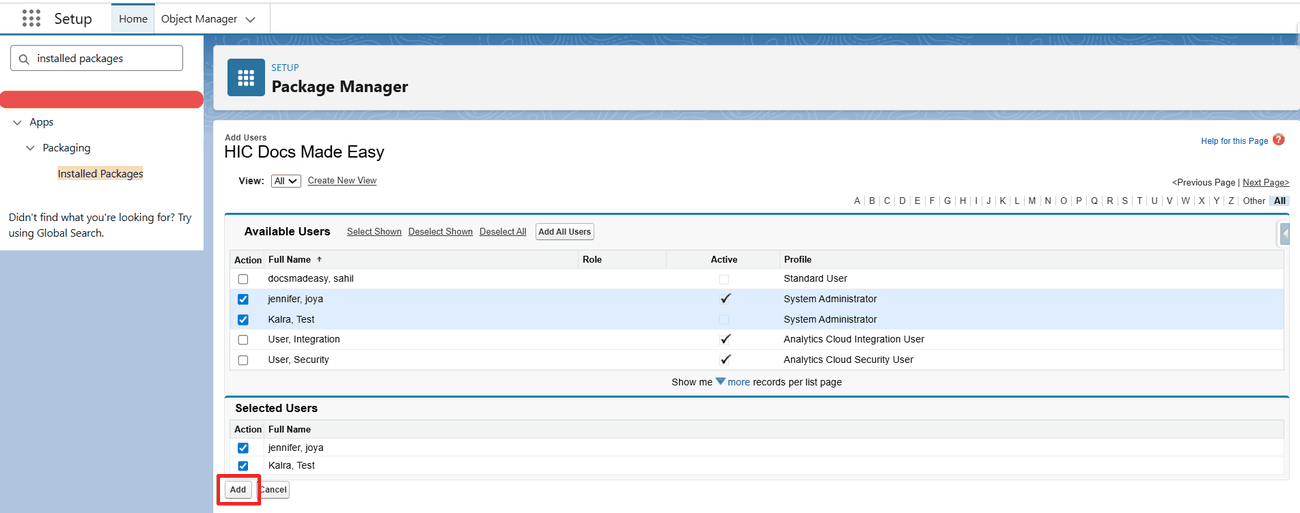Switch to the Home tab
The height and width of the screenshot is (513, 1300).
(132, 19)
